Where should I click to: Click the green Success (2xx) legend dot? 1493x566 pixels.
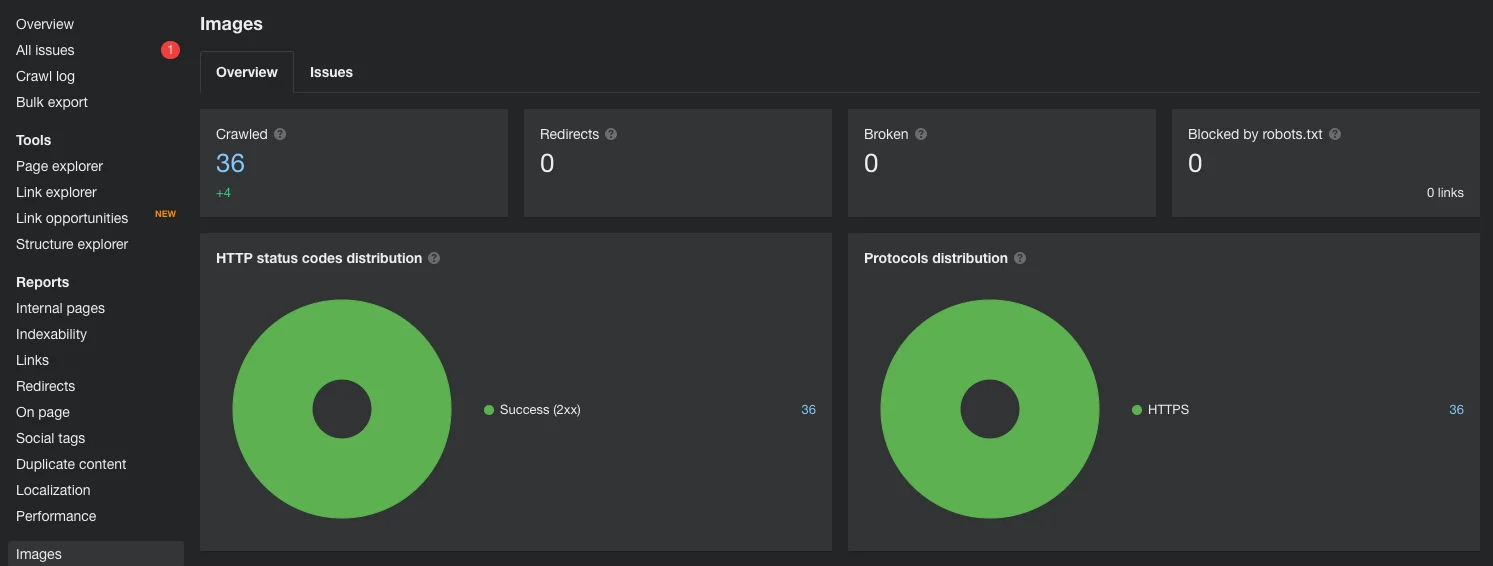[489, 410]
